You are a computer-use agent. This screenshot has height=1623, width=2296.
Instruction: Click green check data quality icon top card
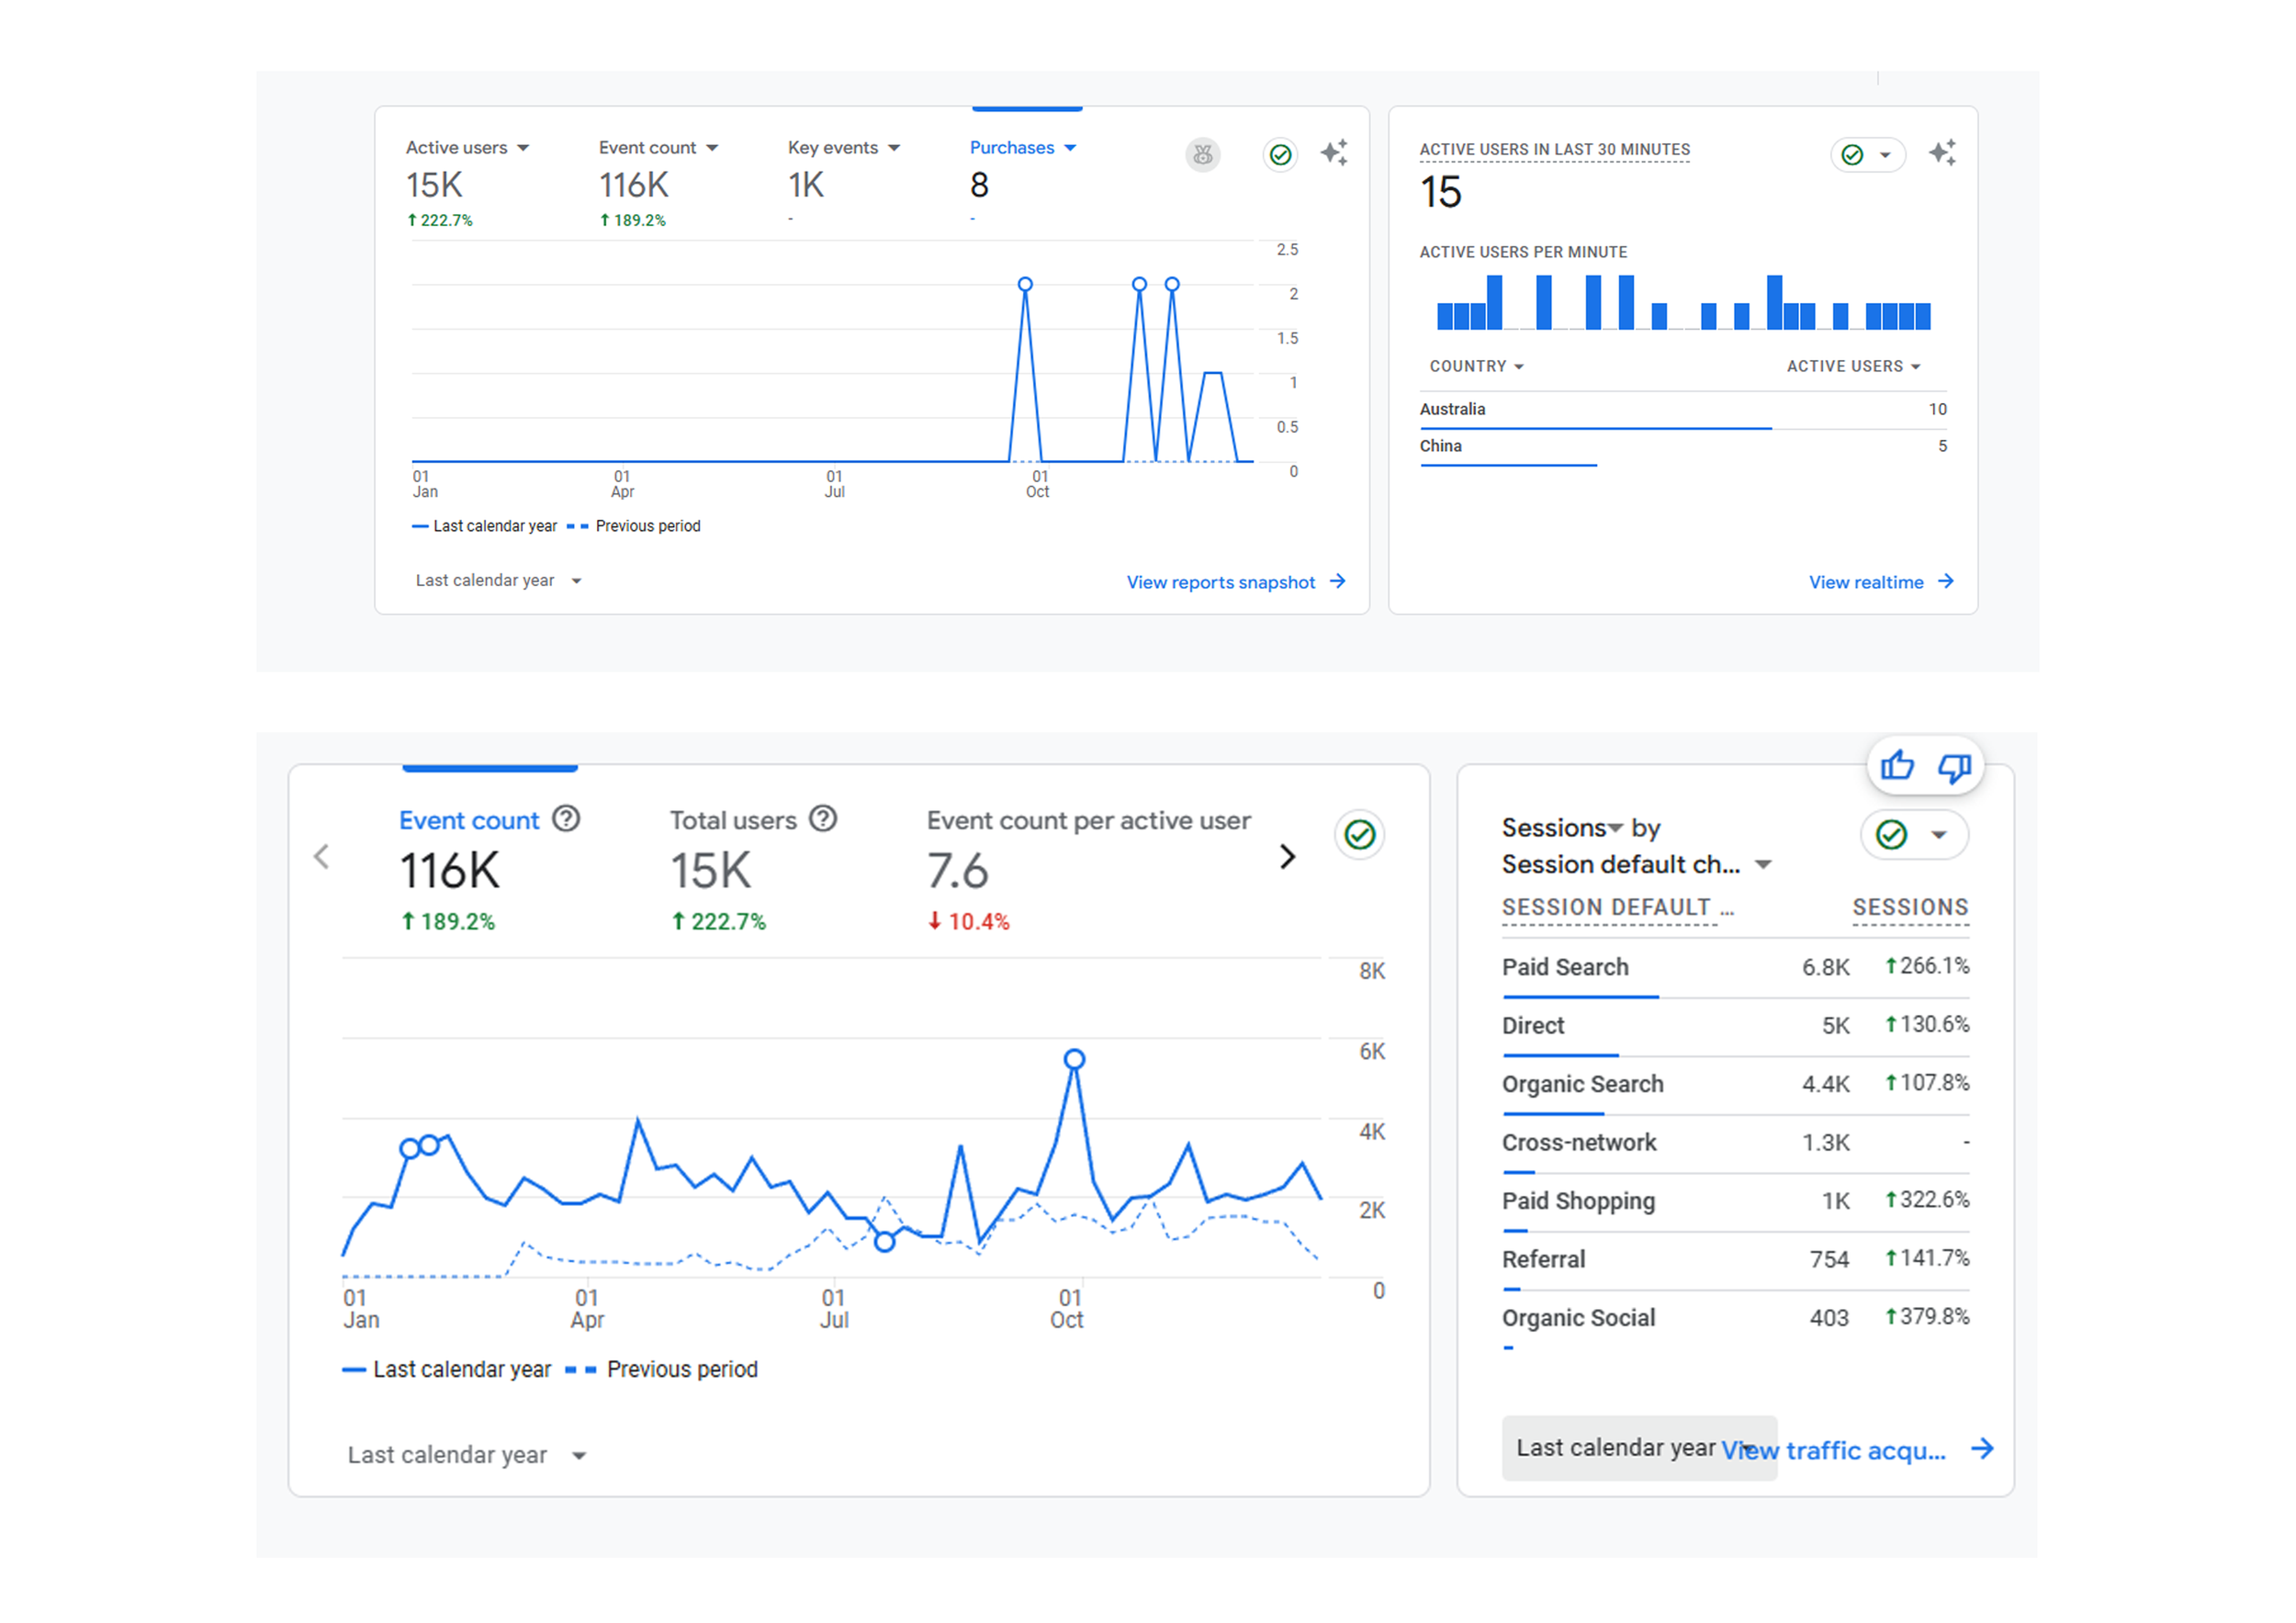[1280, 154]
